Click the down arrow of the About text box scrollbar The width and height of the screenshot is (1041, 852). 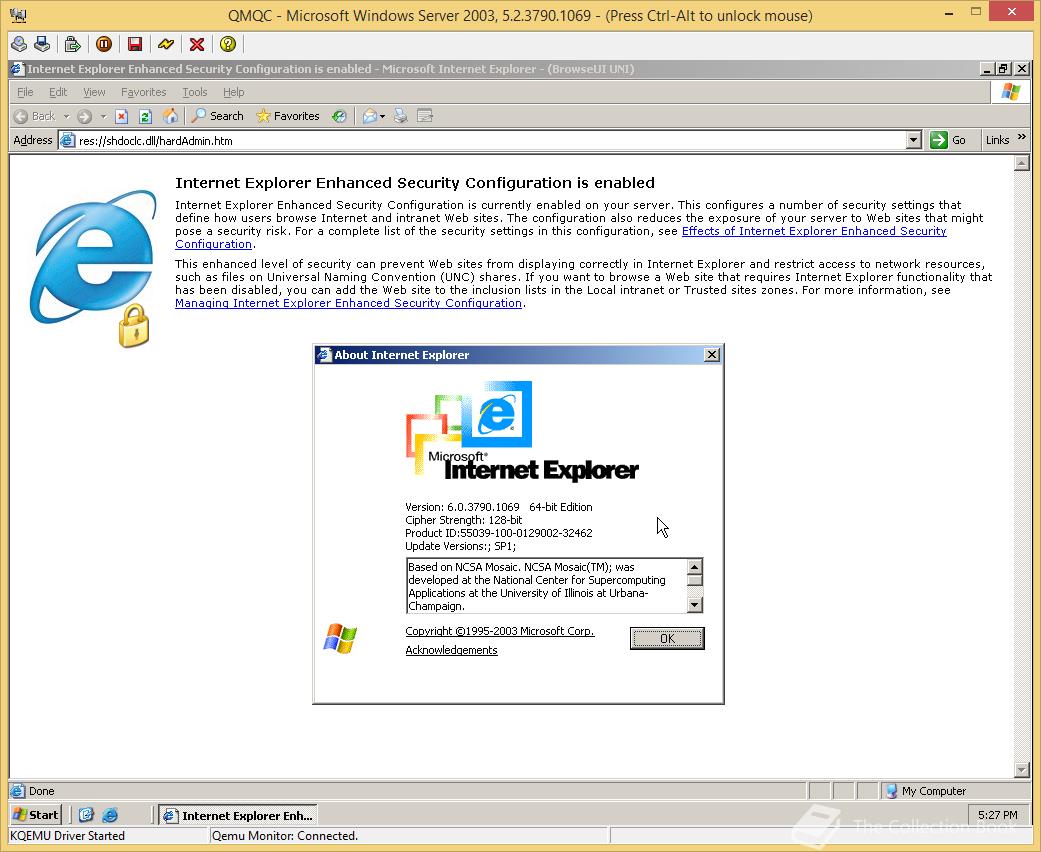[x=694, y=604]
